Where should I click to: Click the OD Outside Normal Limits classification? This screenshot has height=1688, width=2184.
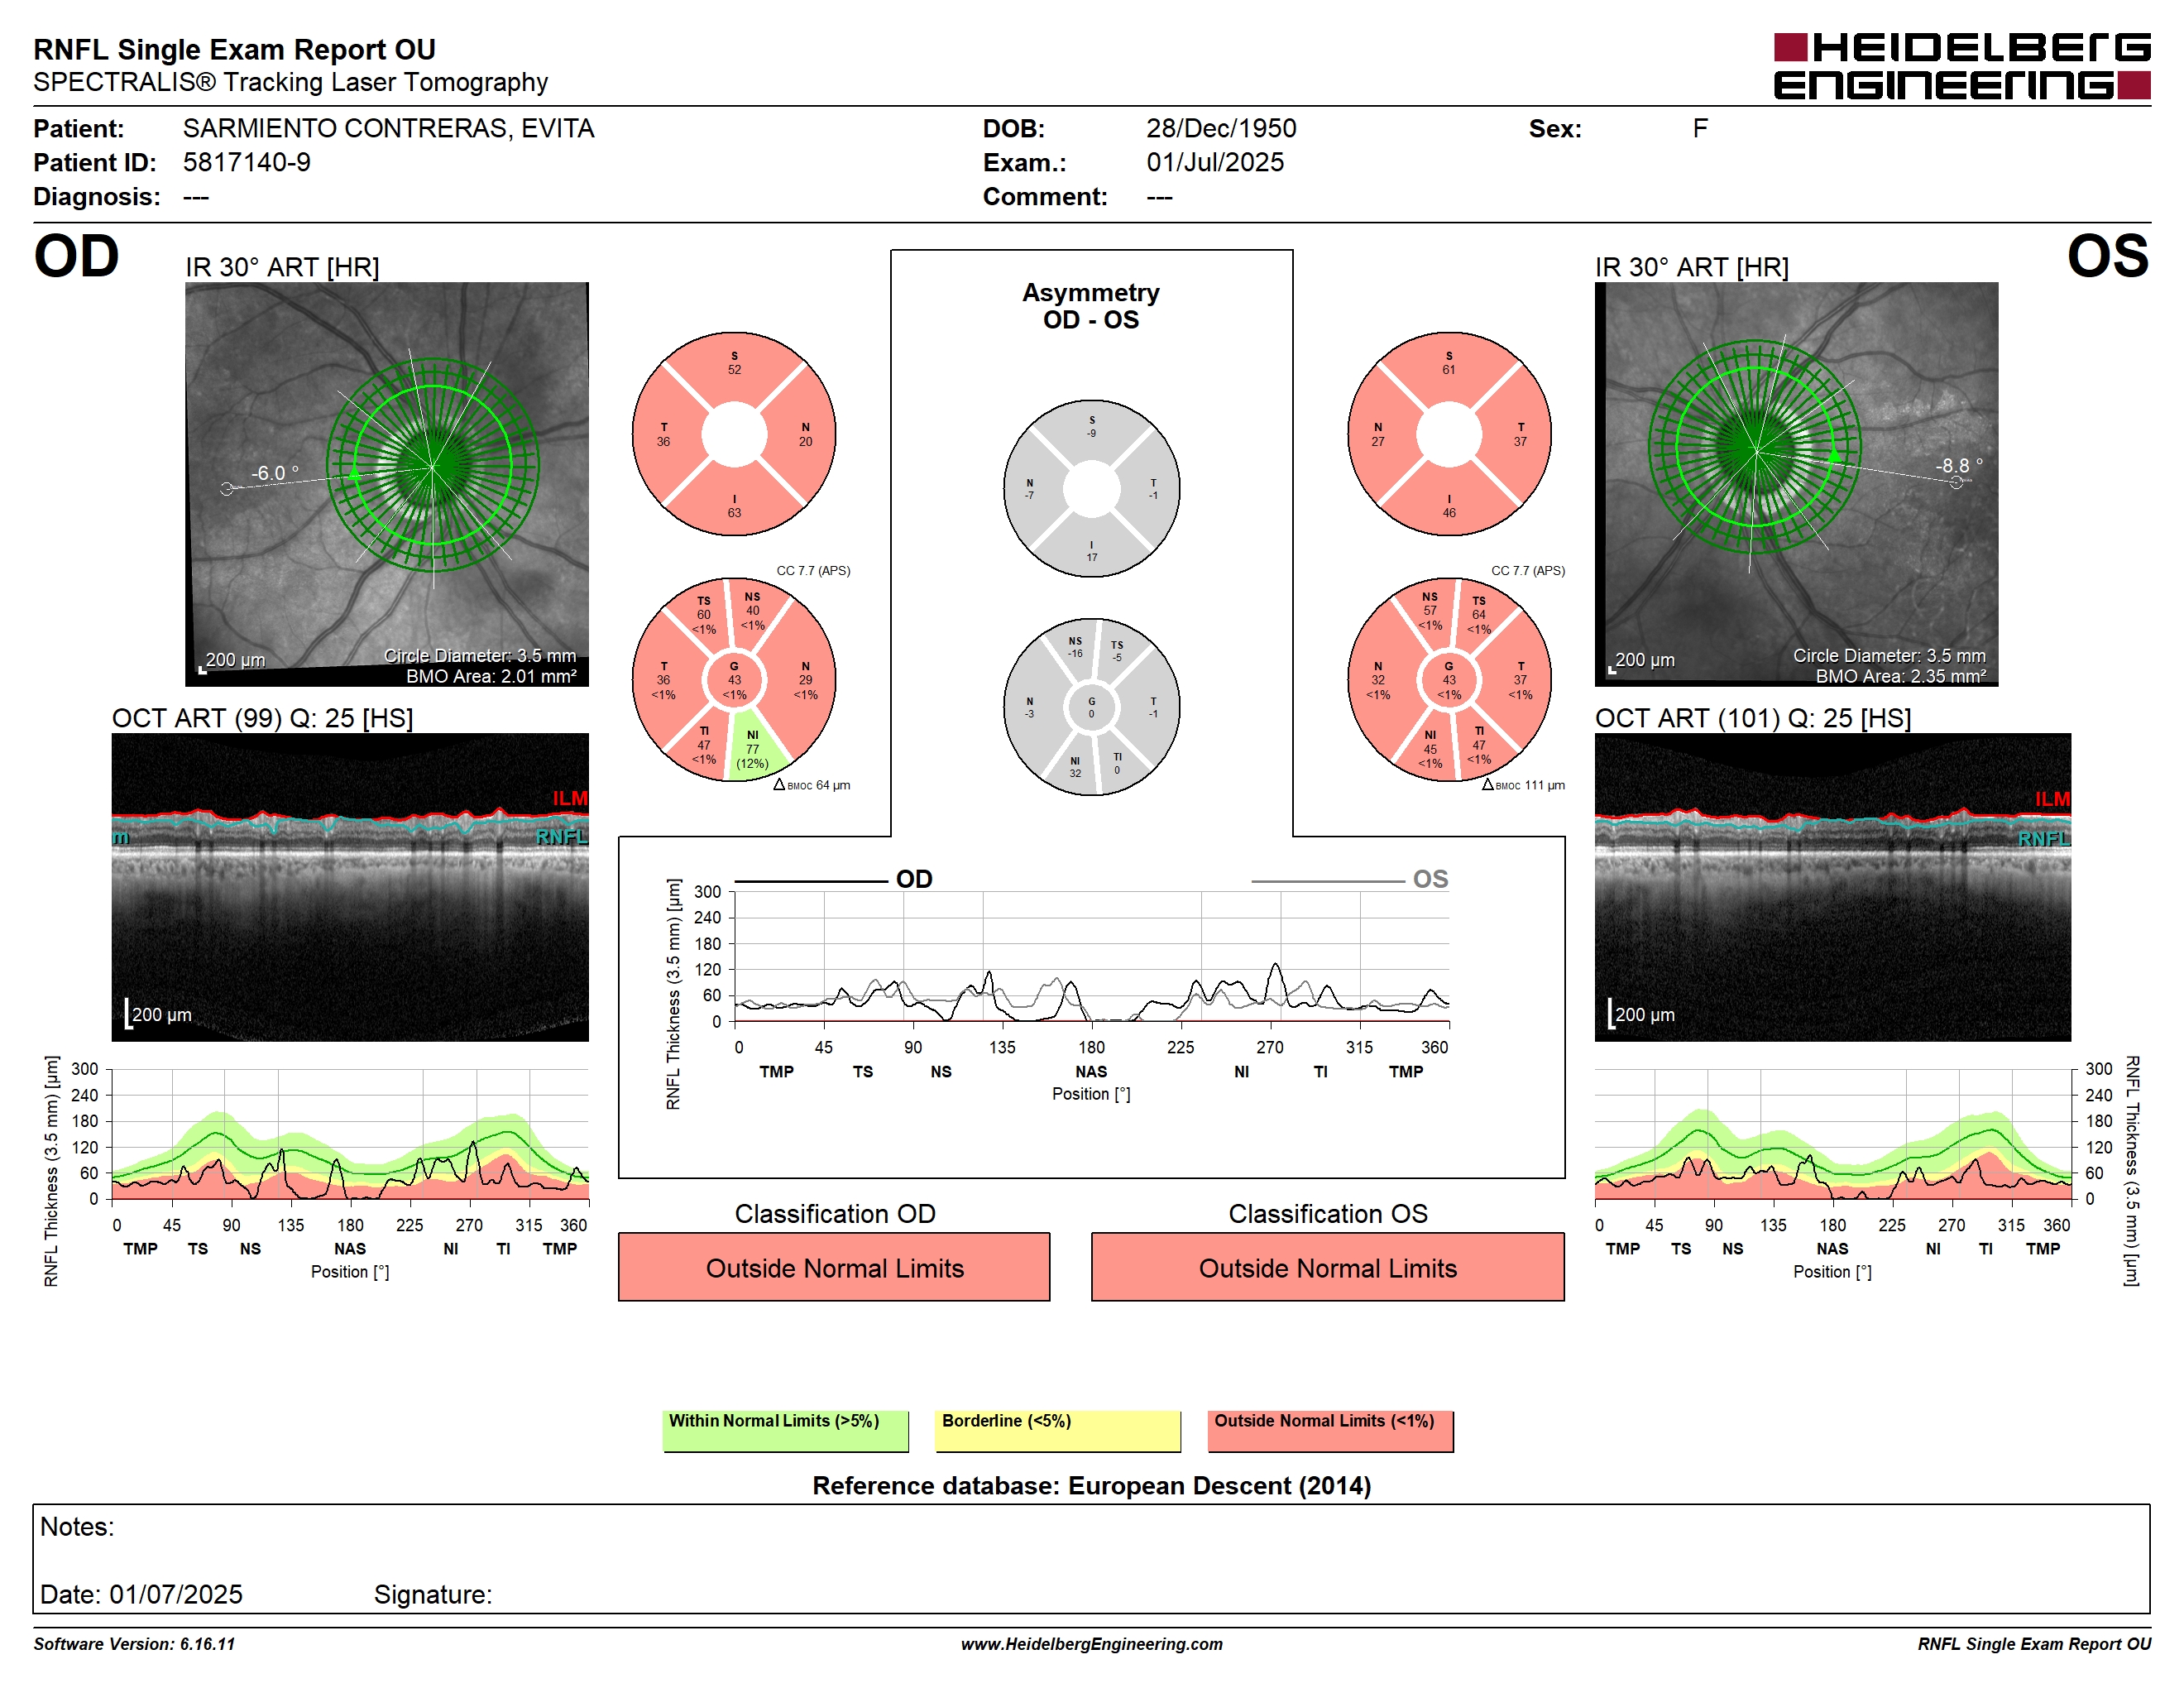tap(834, 1267)
